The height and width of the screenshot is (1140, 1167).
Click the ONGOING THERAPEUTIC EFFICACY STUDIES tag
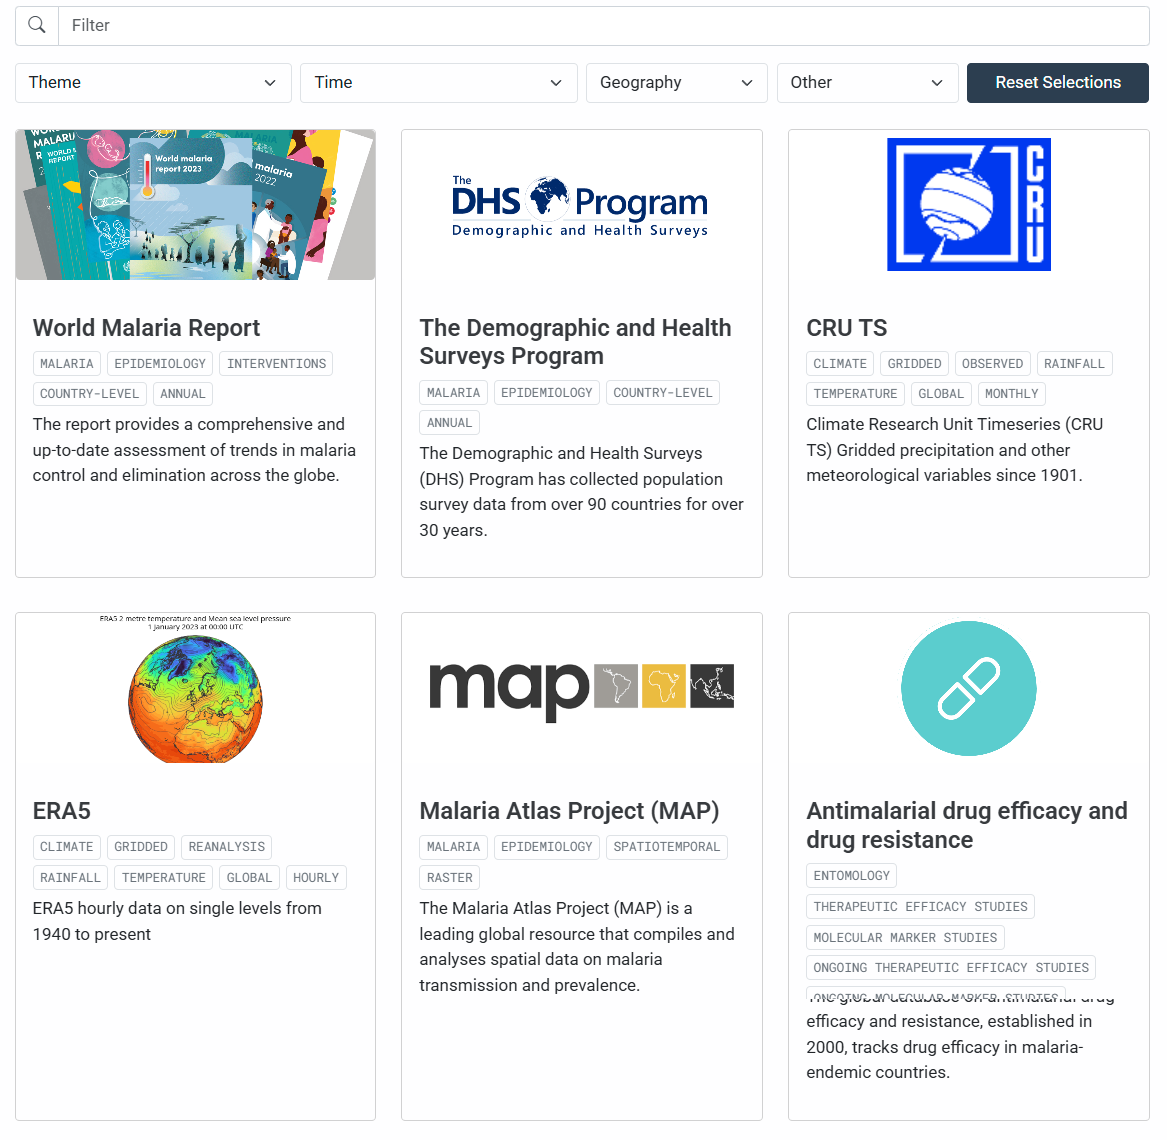pos(950,968)
